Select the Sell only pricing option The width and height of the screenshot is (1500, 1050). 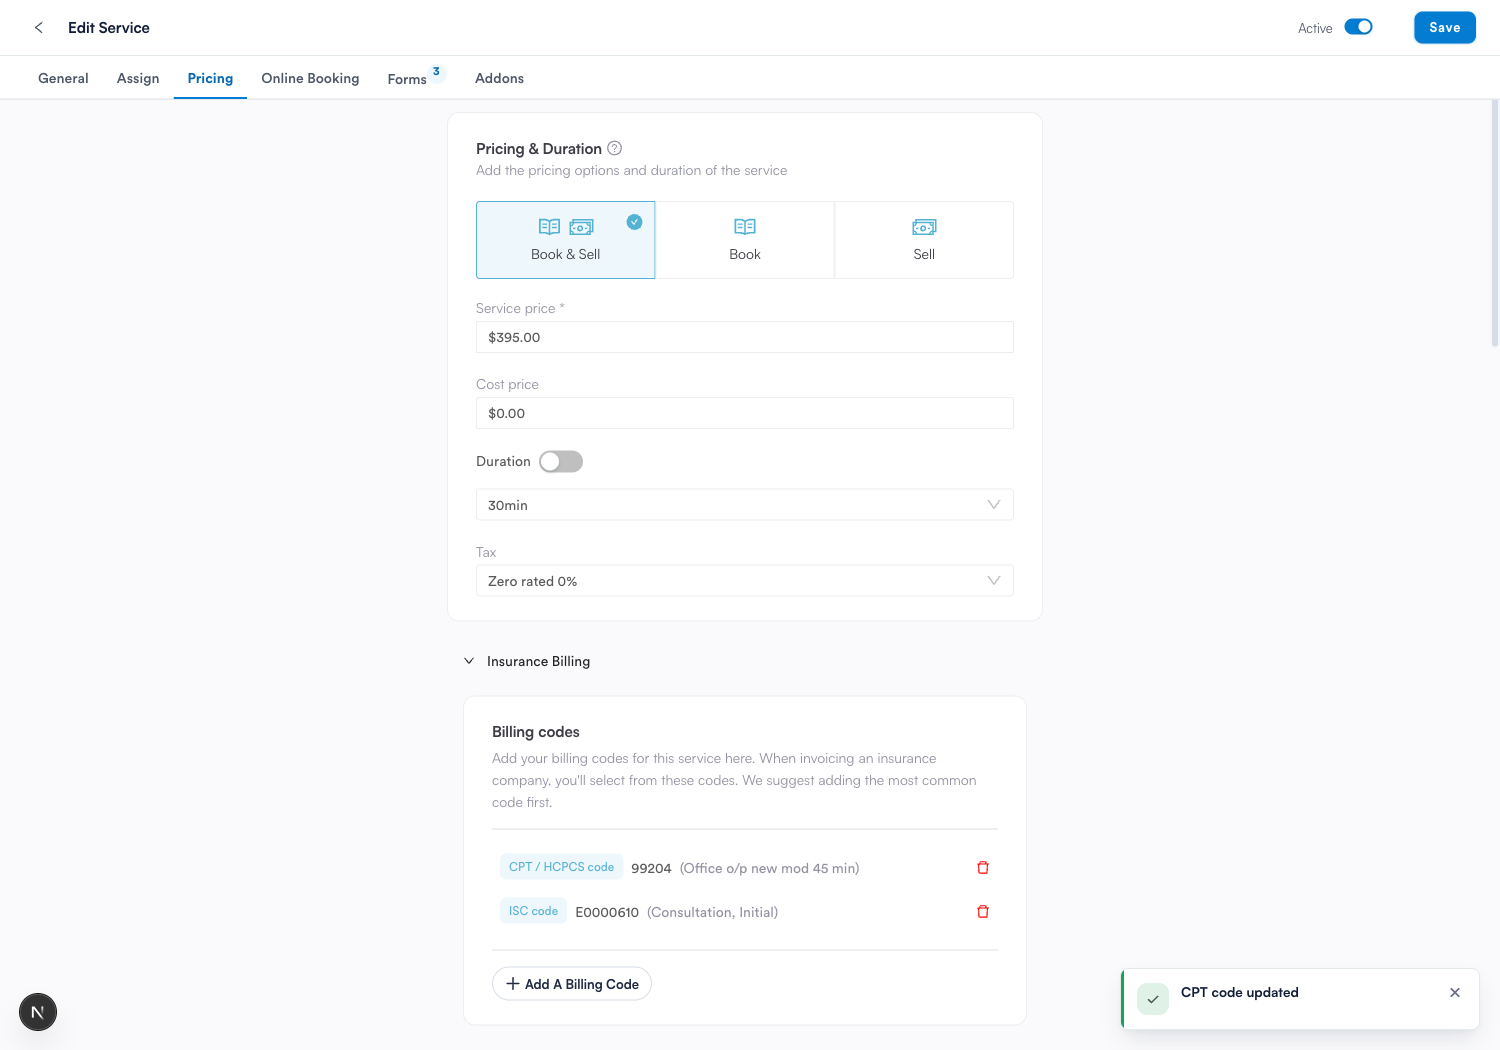pos(924,240)
